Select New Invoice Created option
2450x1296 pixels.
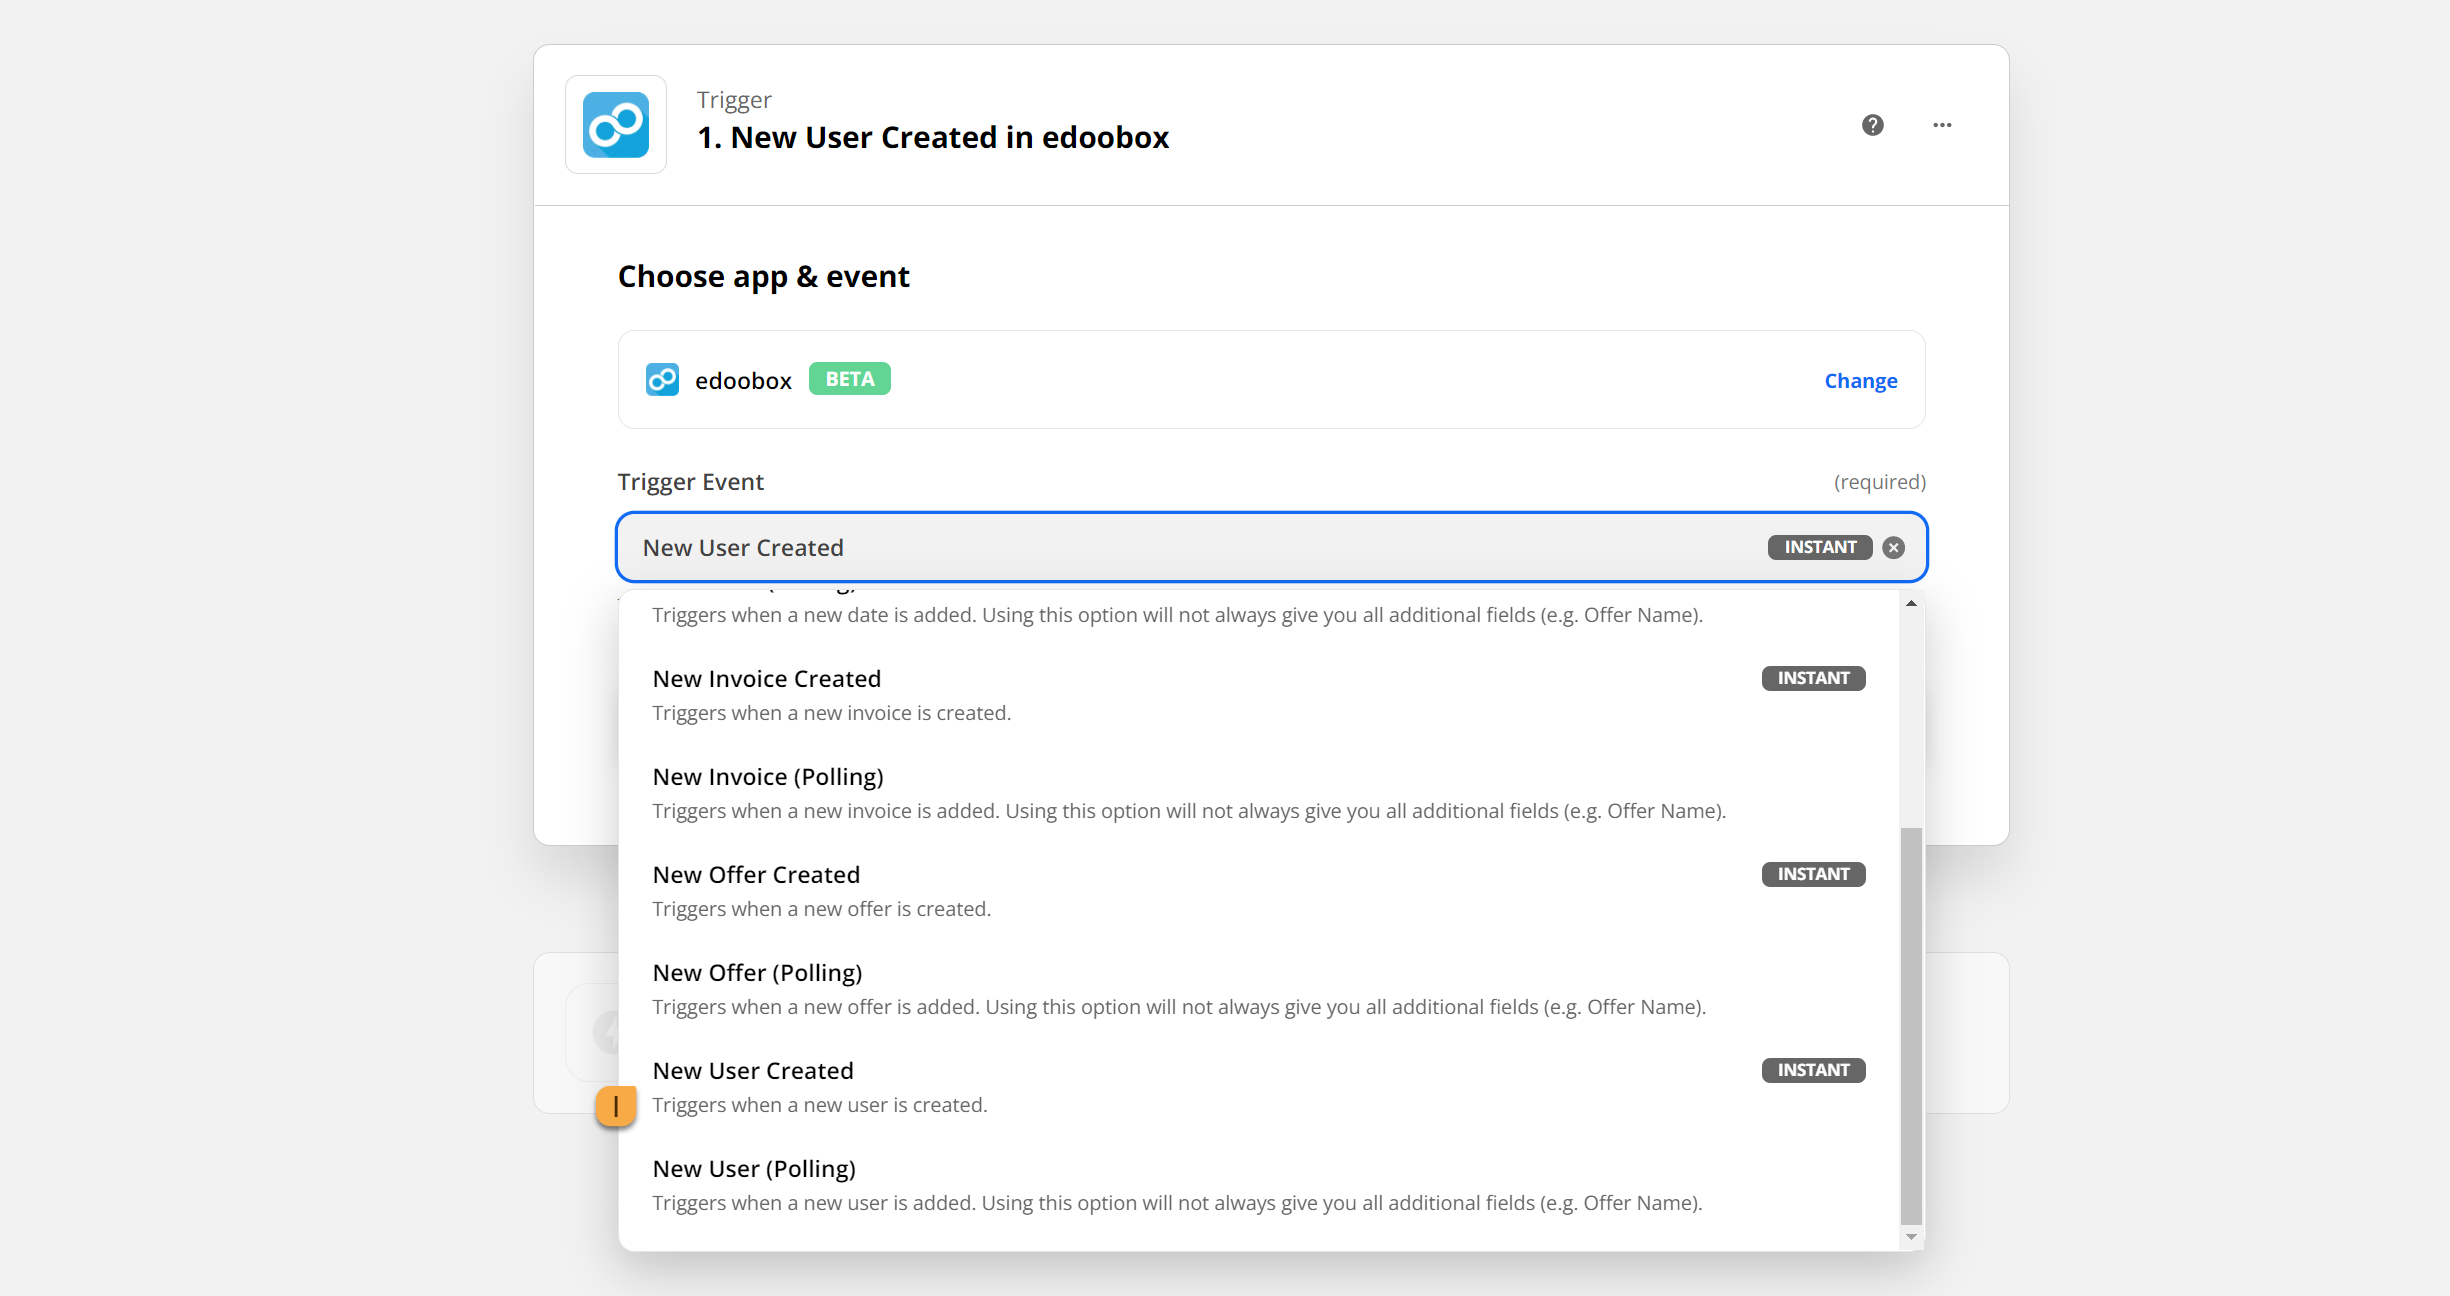[766, 679]
